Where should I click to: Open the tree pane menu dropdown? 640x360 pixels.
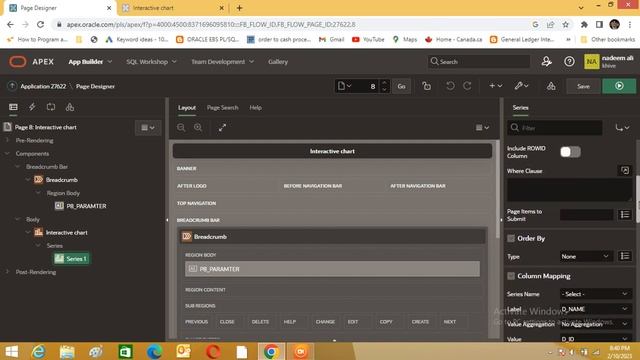pos(148,128)
